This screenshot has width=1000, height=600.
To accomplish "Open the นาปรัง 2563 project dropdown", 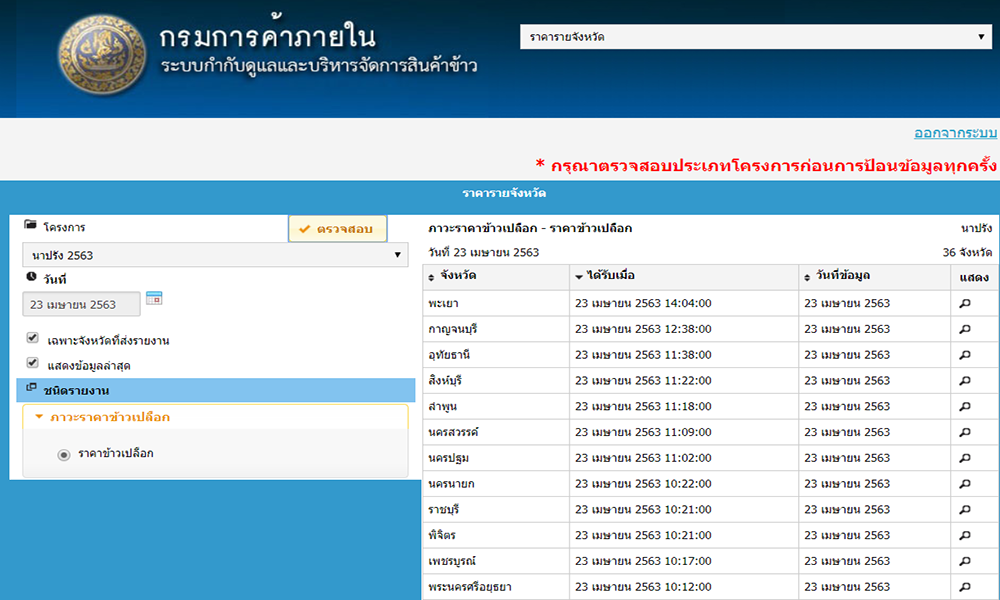I will pyautogui.click(x=215, y=255).
